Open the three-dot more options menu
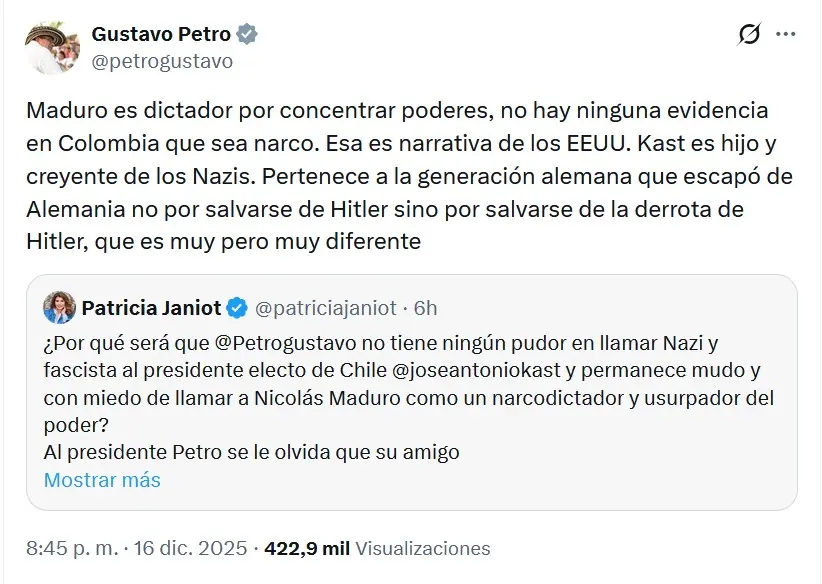 tap(786, 35)
